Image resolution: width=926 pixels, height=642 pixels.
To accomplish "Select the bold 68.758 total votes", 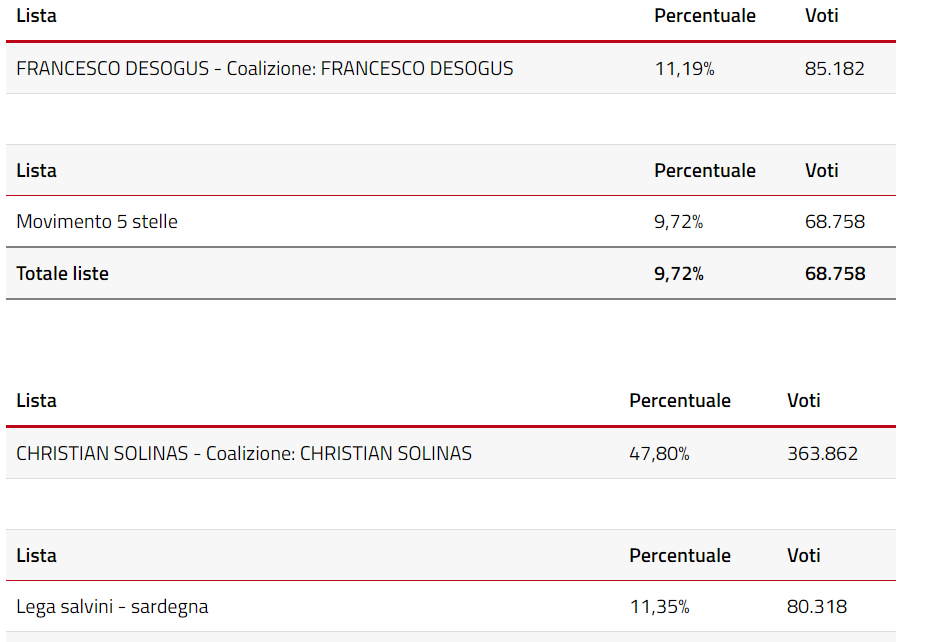I will click(835, 274).
